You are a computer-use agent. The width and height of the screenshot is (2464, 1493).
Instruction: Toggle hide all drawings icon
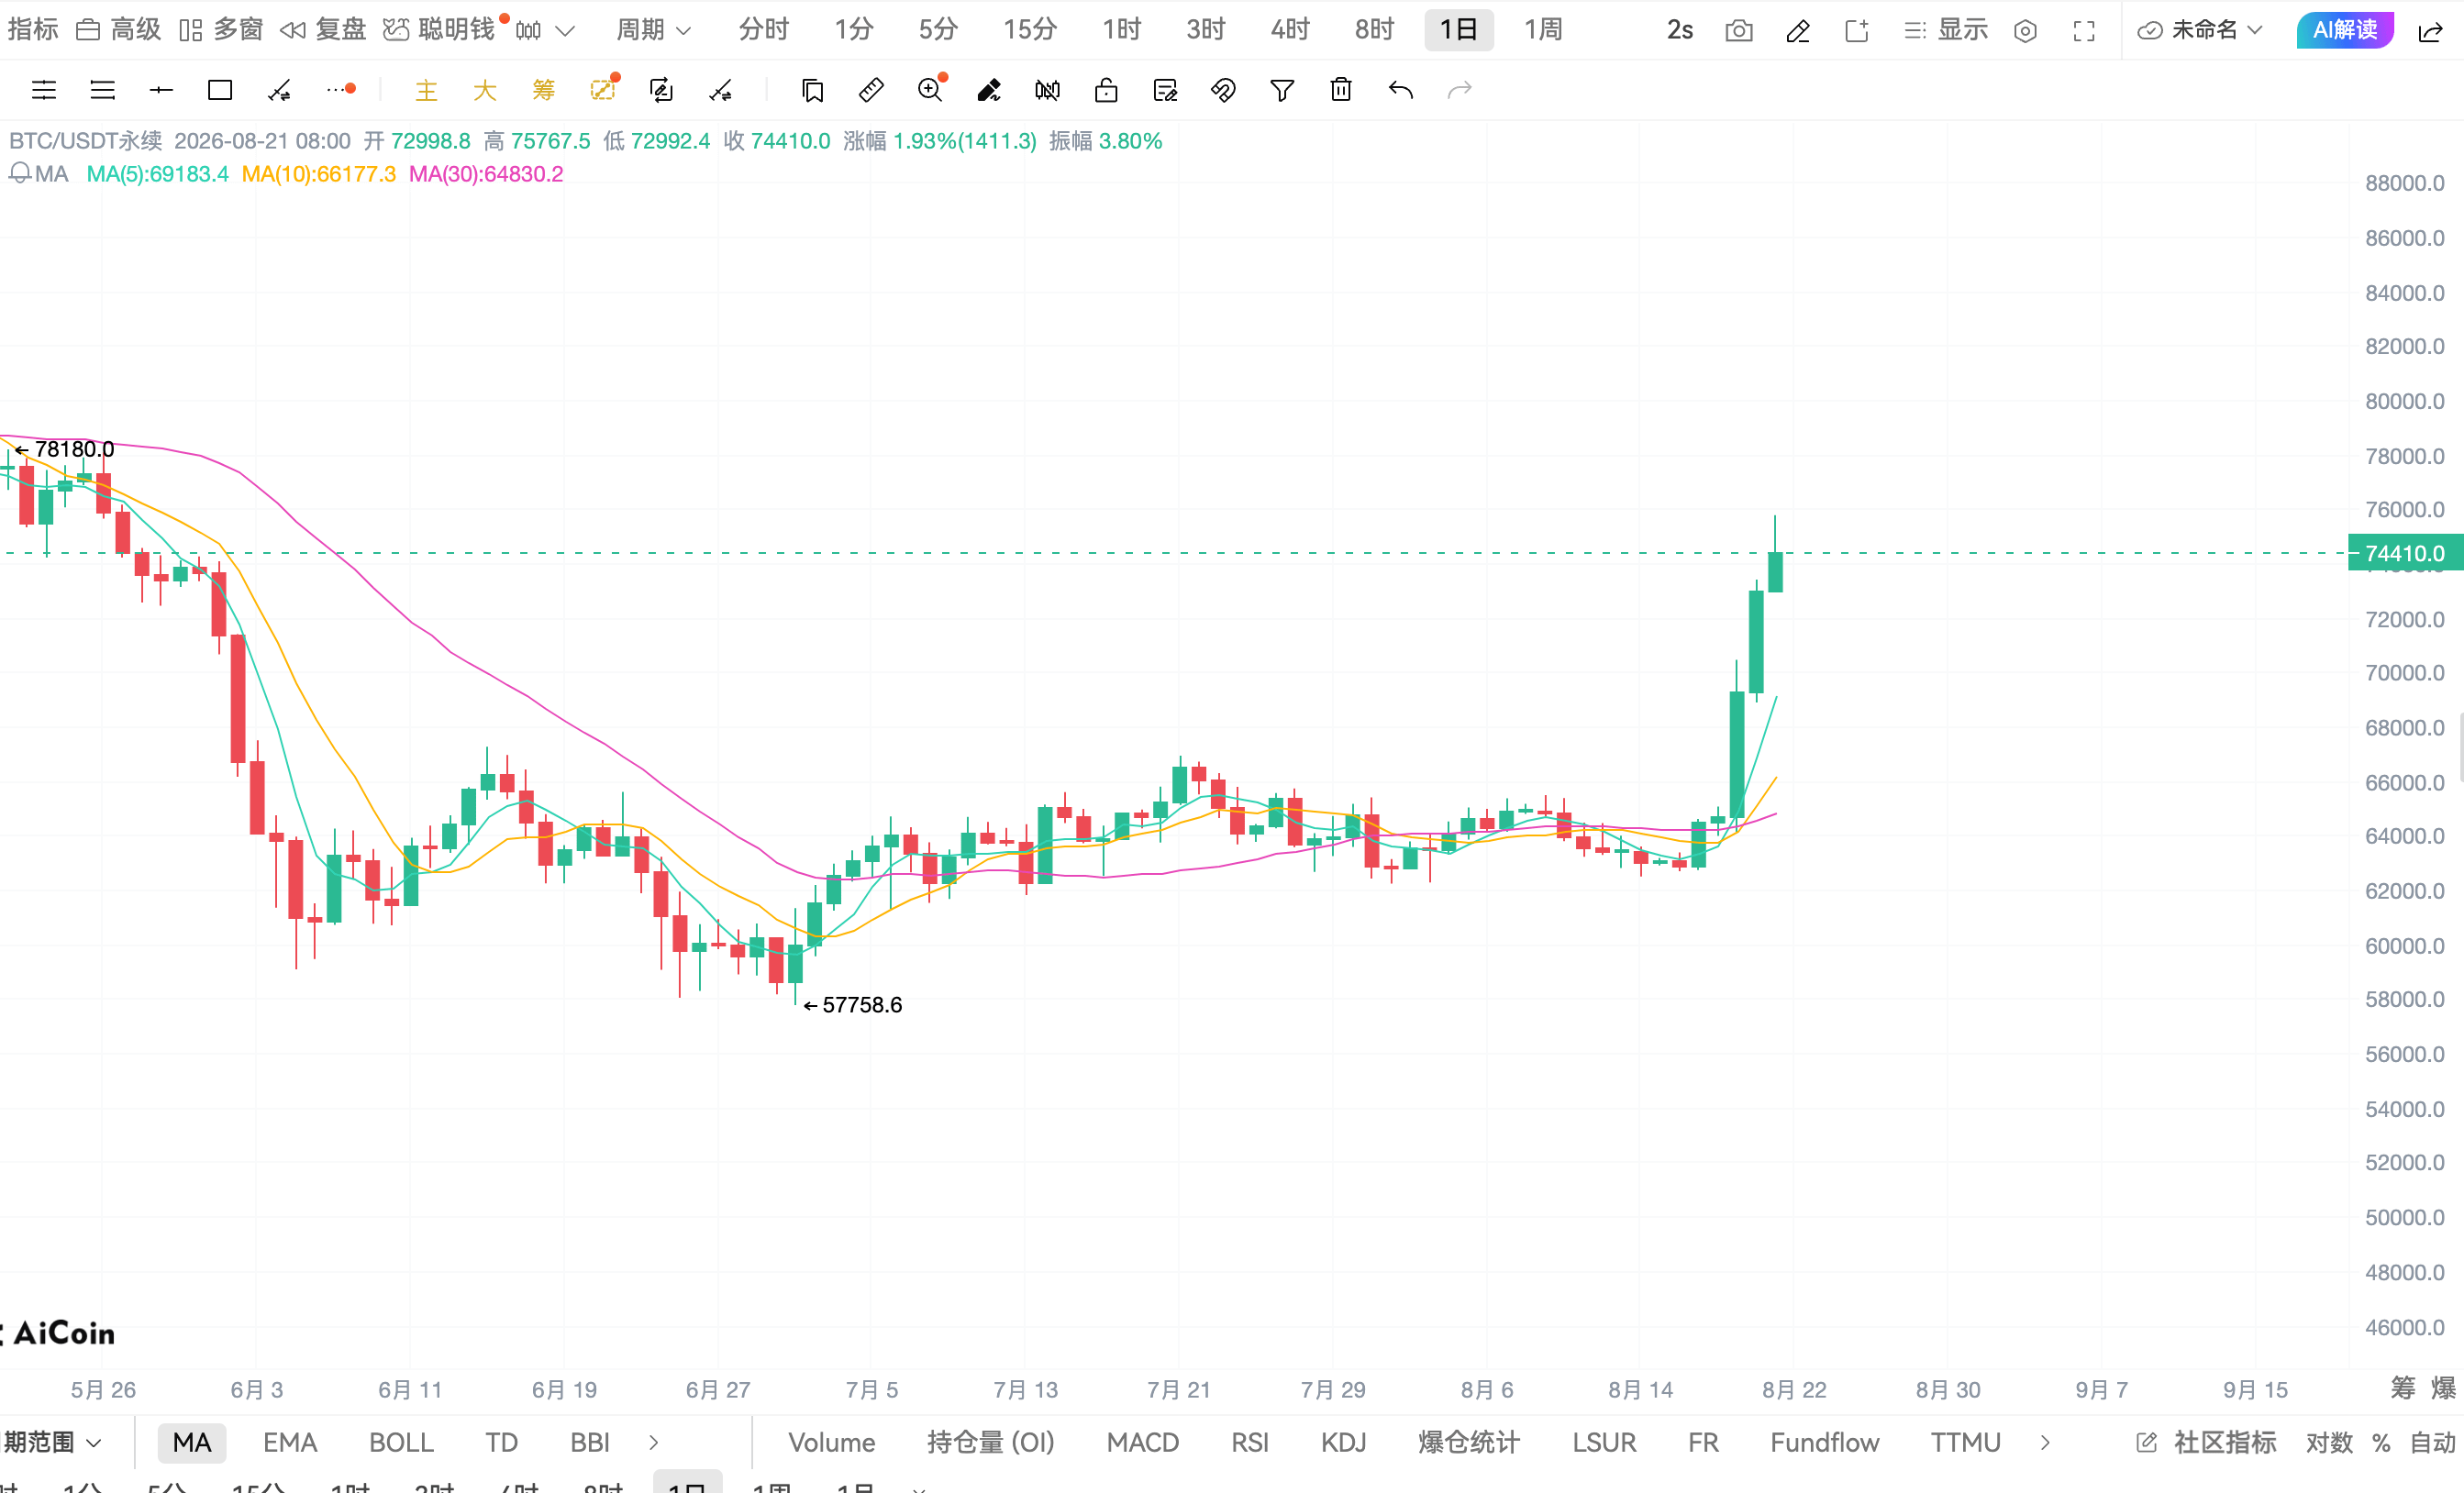click(x=1047, y=91)
